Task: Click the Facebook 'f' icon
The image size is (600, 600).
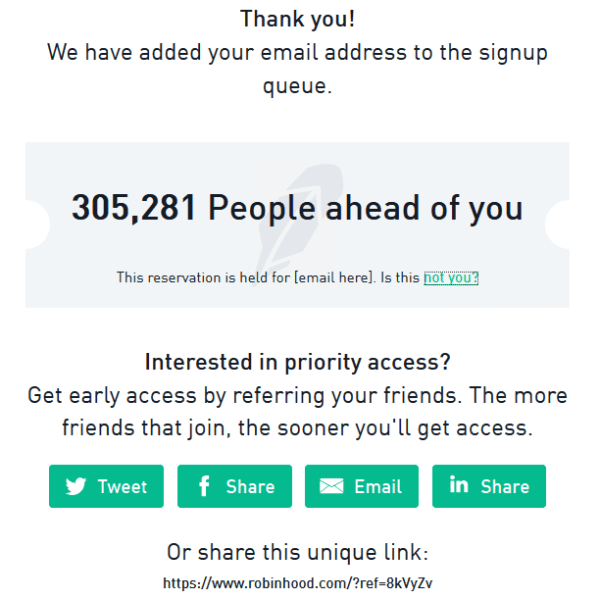Action: click(204, 486)
